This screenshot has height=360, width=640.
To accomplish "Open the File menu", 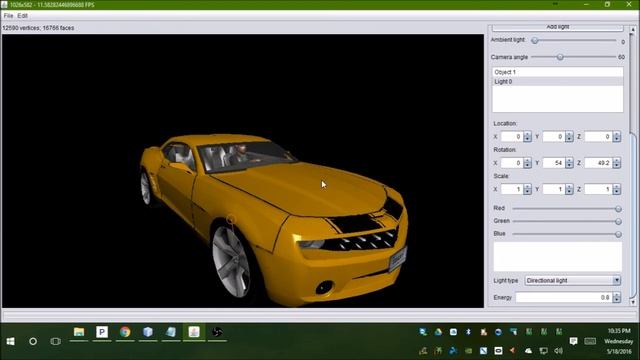I will (8, 16).
